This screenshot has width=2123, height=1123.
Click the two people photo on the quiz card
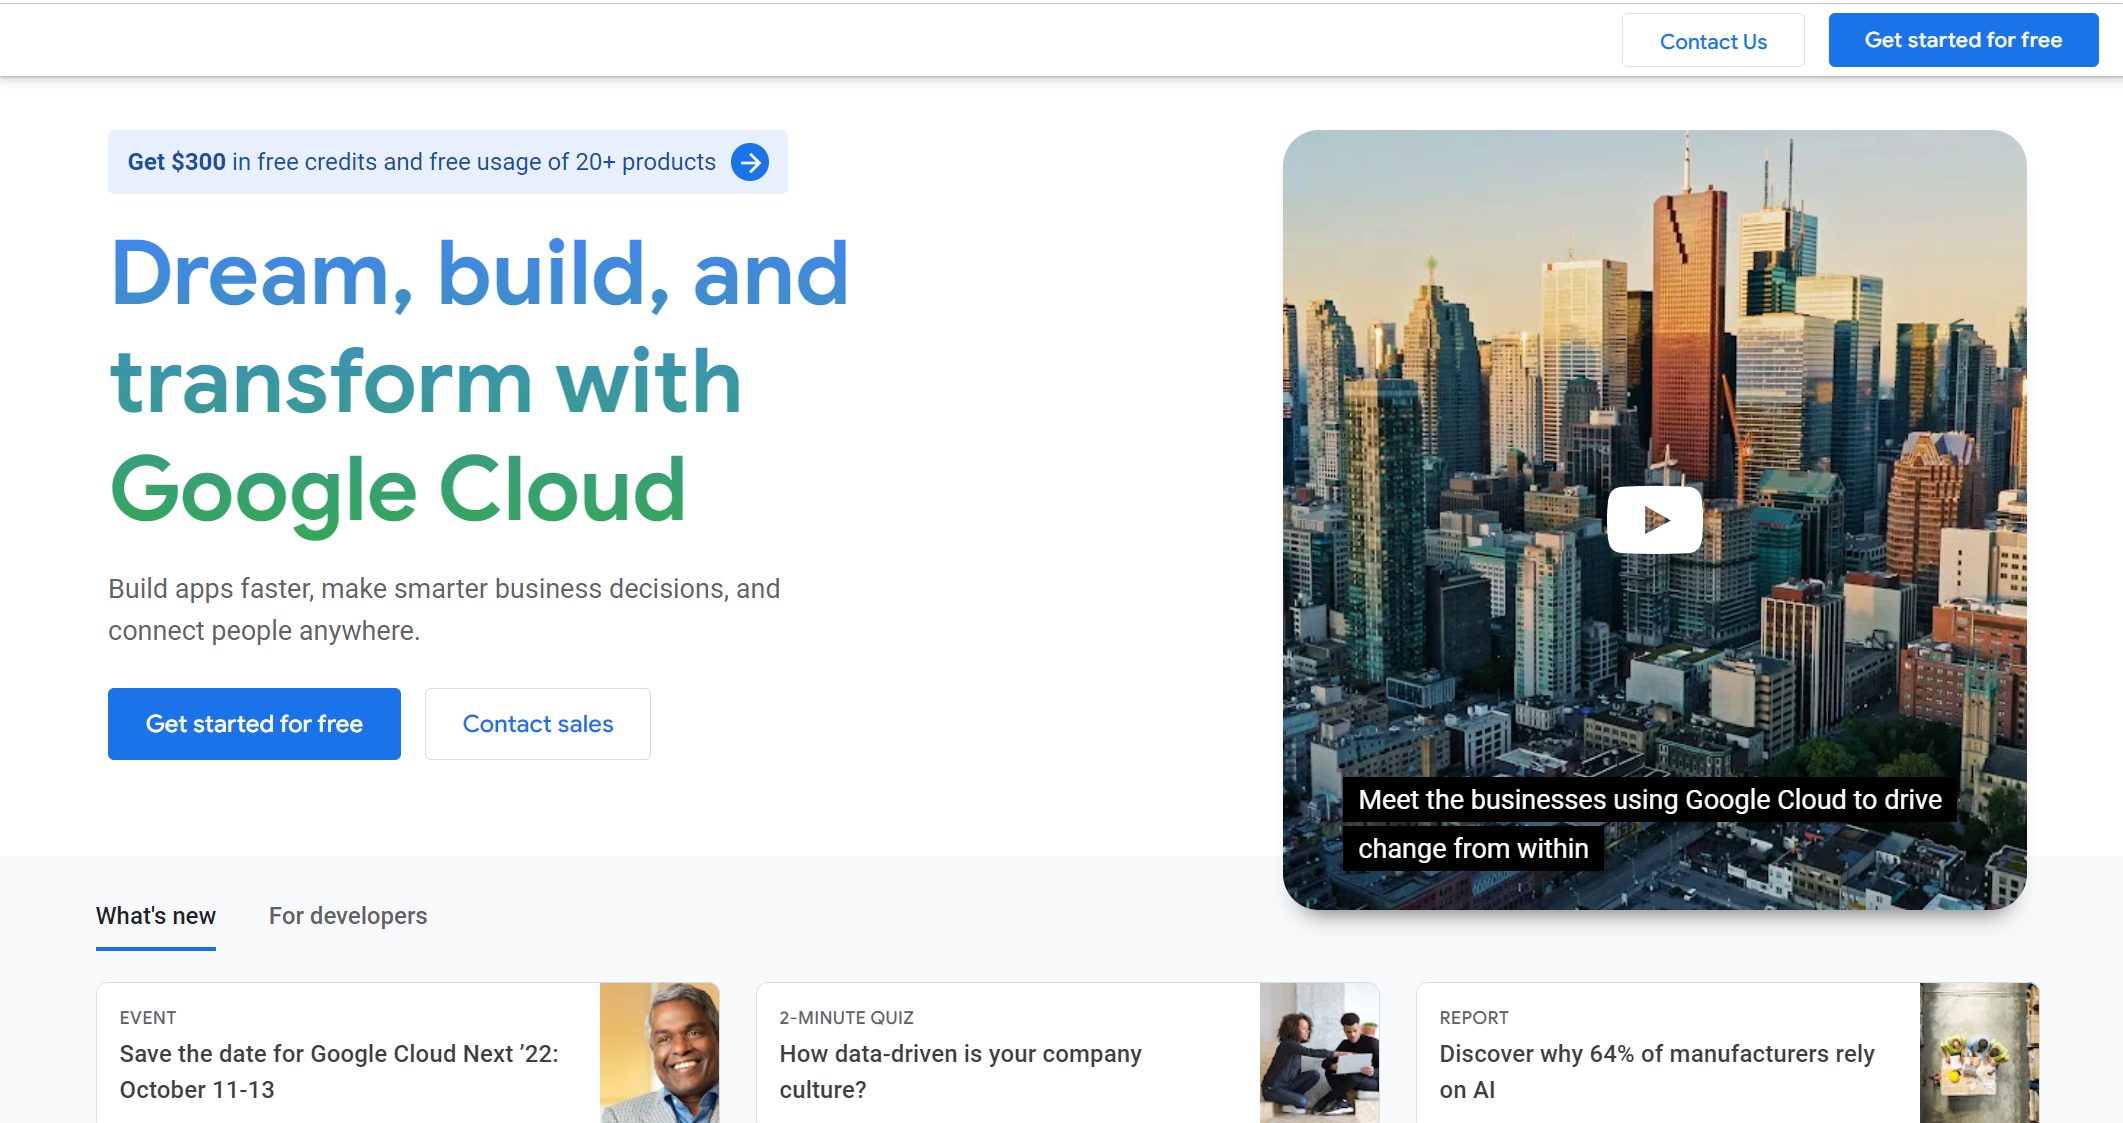[1320, 1053]
